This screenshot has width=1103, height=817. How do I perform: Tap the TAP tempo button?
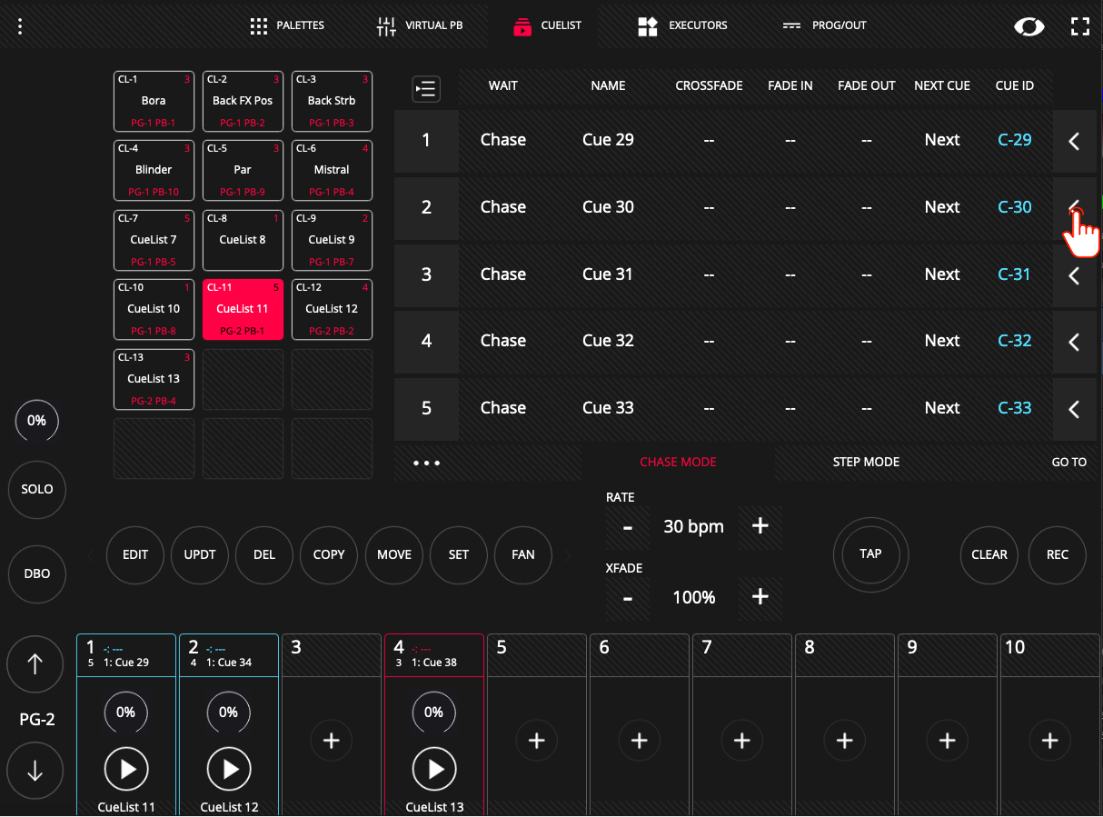tap(870, 555)
